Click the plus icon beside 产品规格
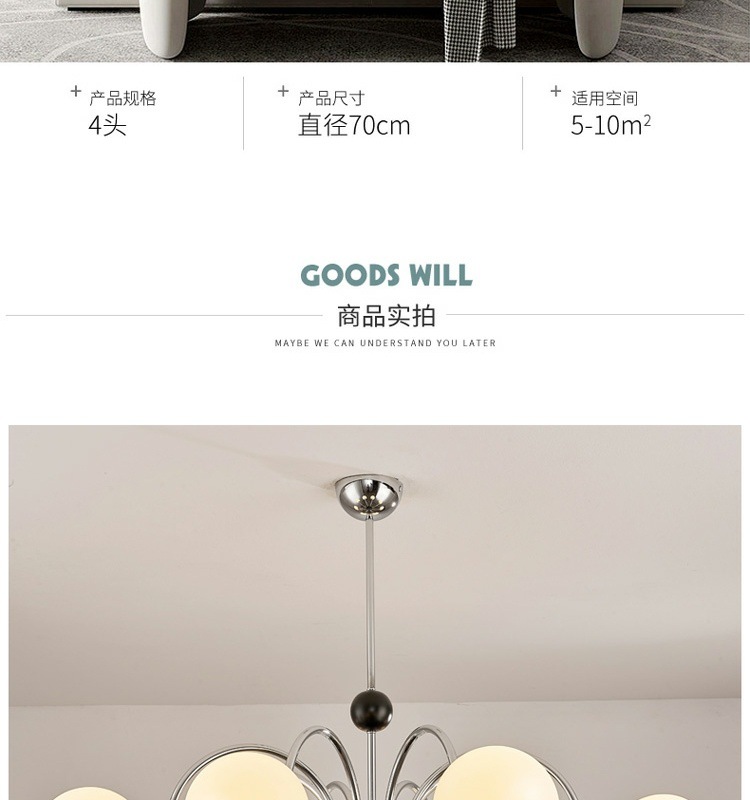This screenshot has width=750, height=800. 76,91
